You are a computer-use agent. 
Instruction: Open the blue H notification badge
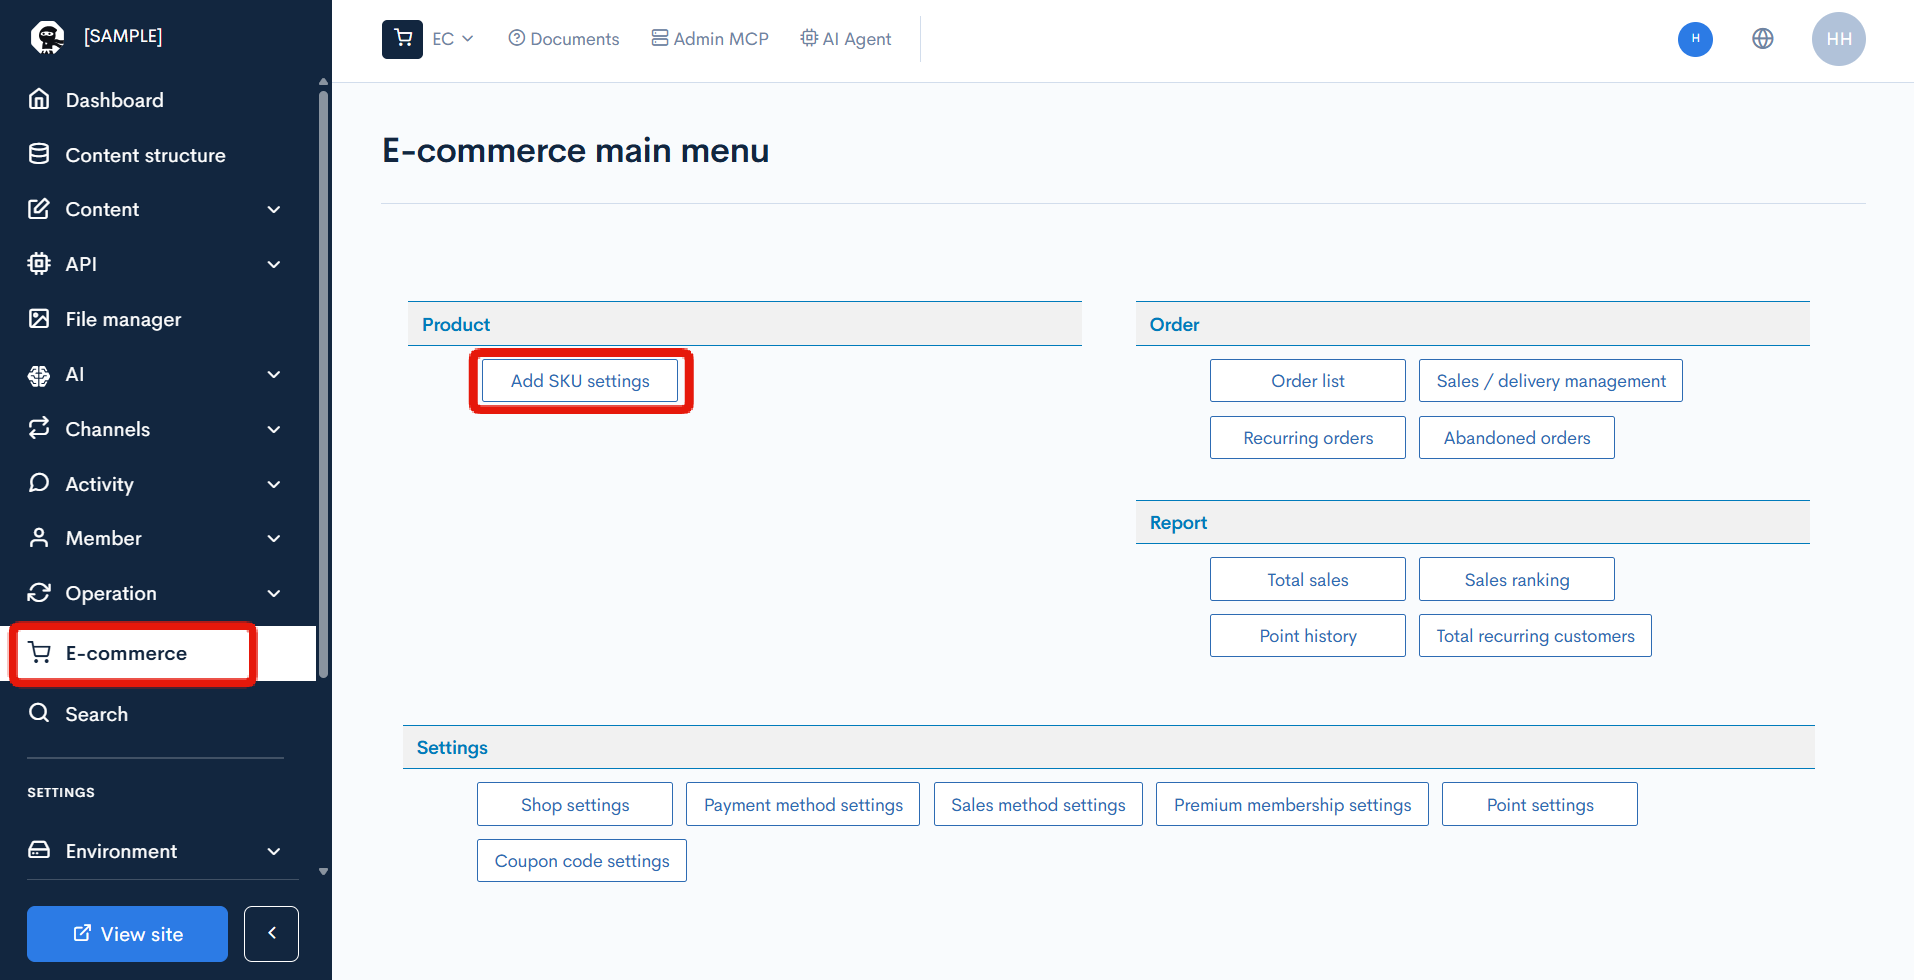click(1695, 39)
